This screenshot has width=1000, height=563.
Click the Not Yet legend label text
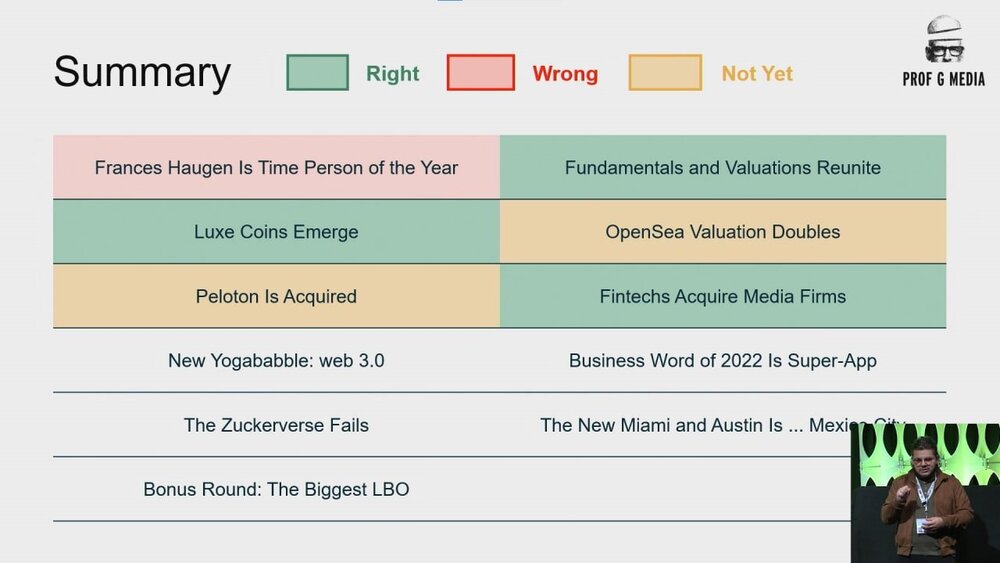pos(757,74)
